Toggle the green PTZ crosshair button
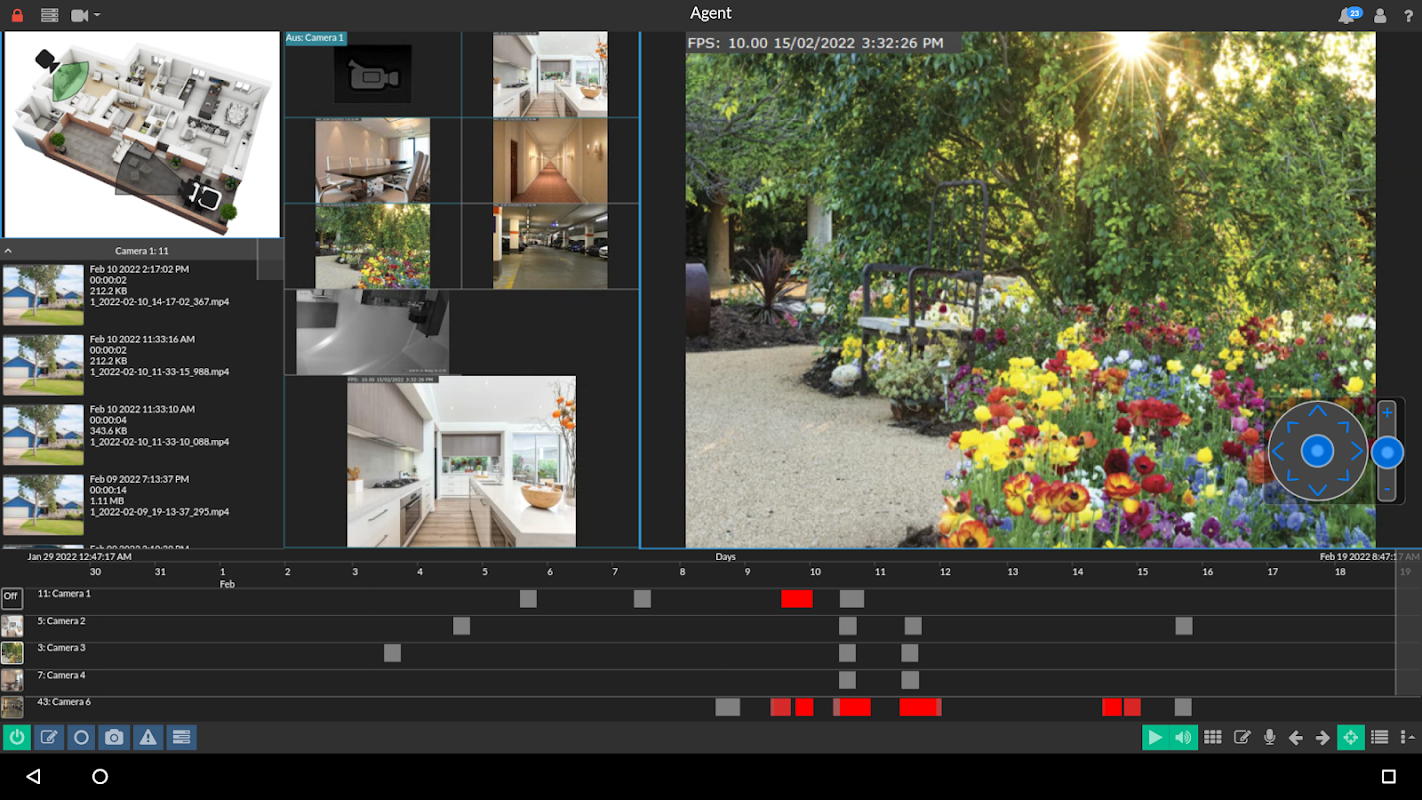 1351,738
